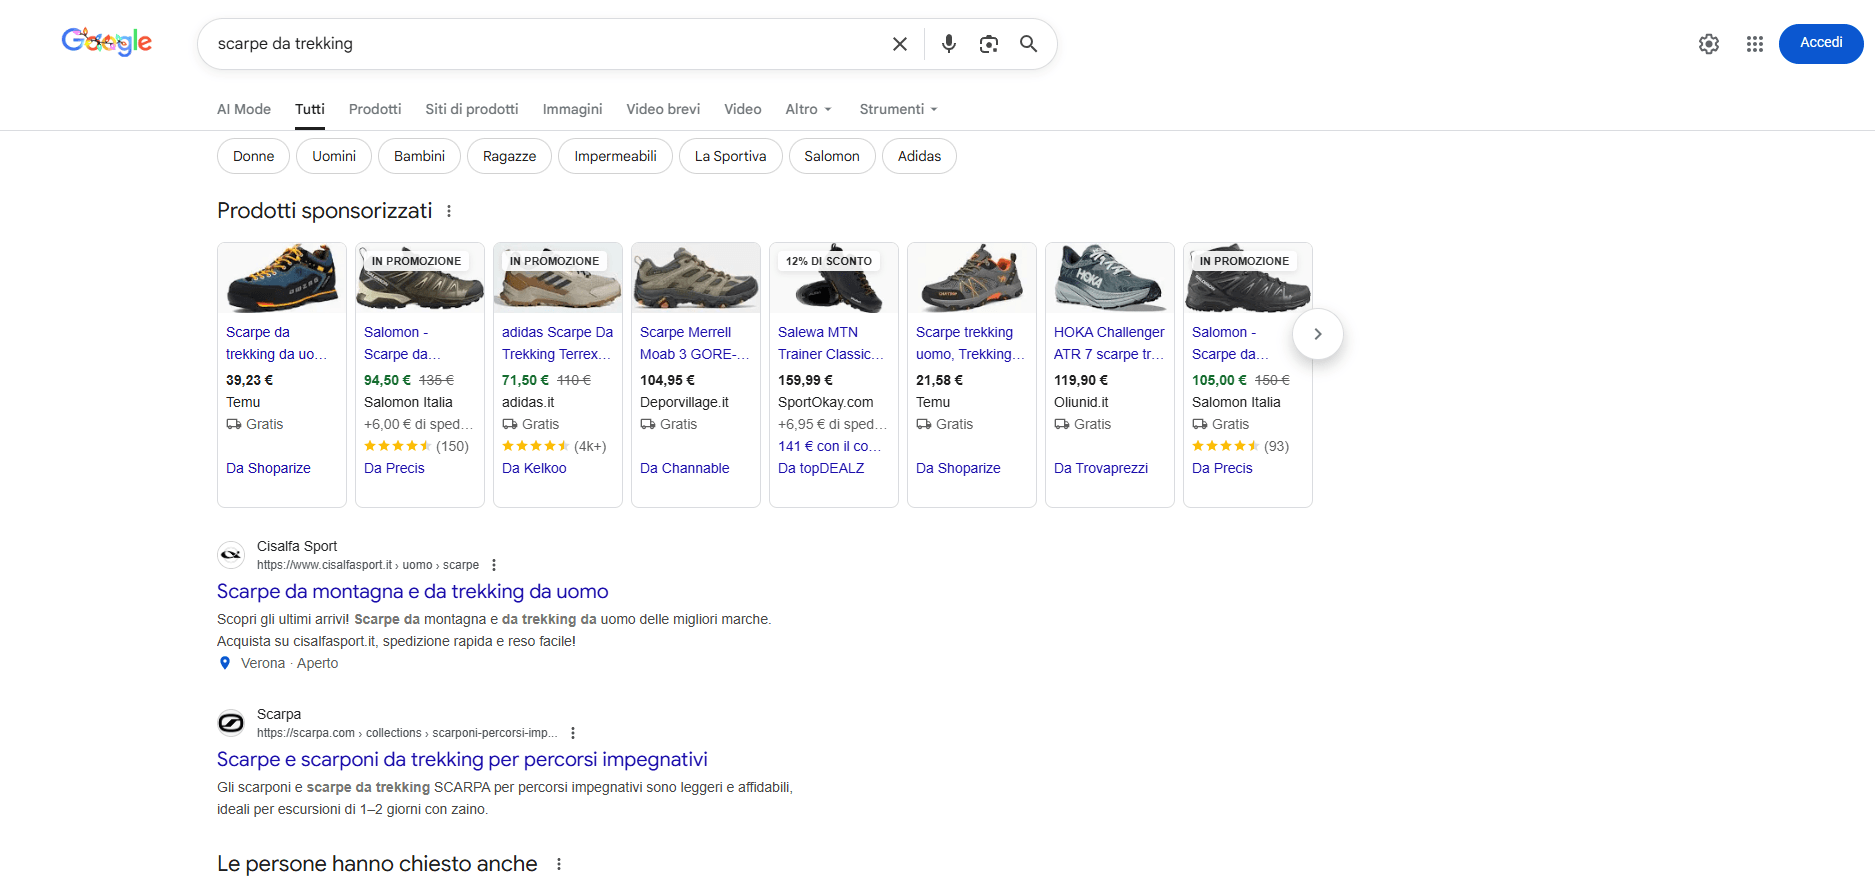The width and height of the screenshot is (1875, 888).
Task: Click Da Precis under the 94,50 € Salomon
Action: (x=394, y=468)
